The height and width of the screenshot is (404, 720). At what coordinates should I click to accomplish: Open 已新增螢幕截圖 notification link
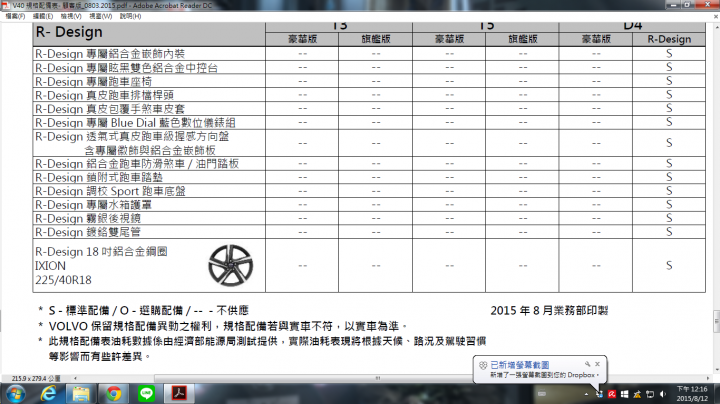pos(519,365)
